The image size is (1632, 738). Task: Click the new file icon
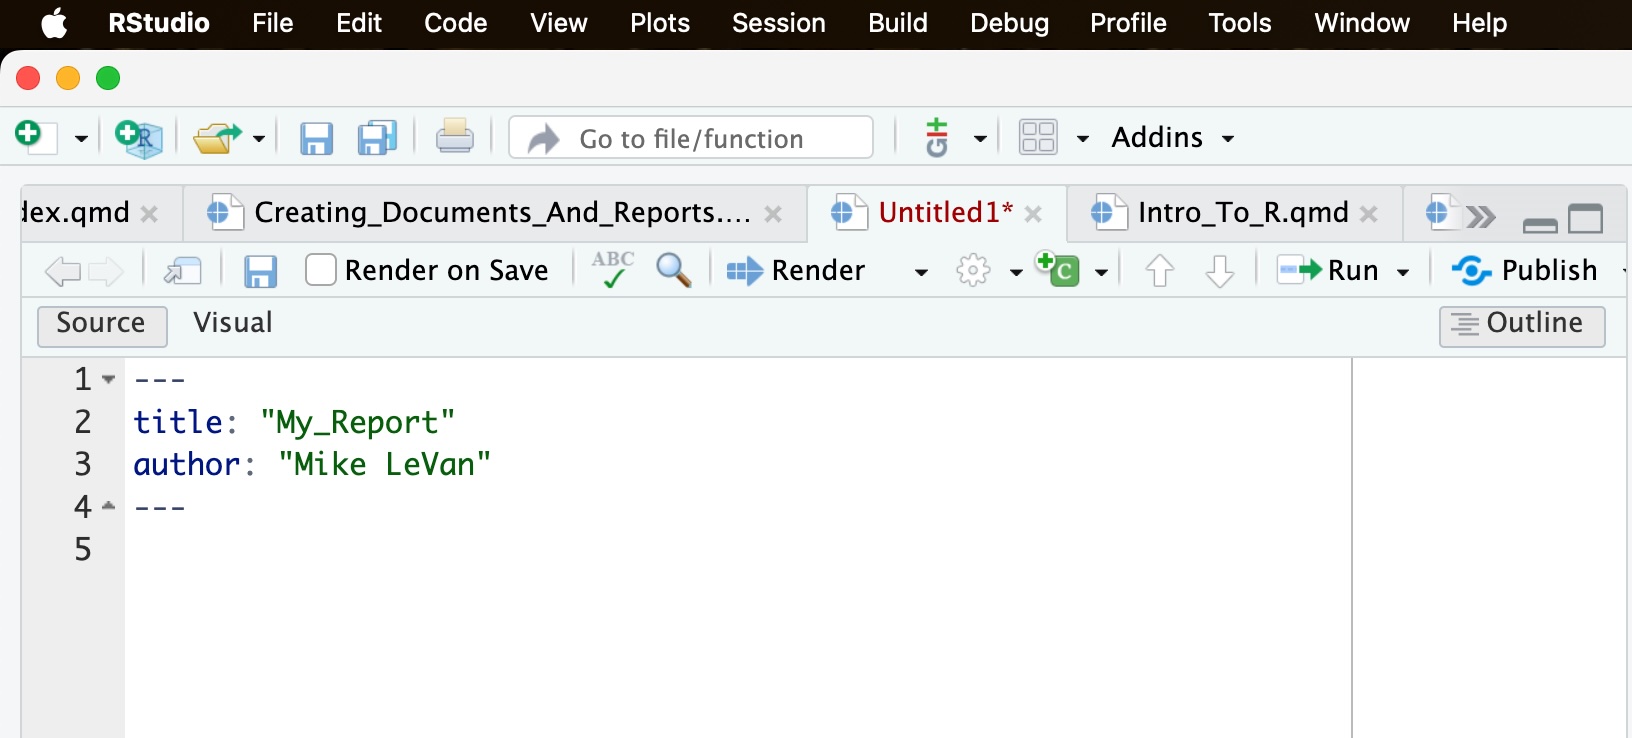[30, 136]
